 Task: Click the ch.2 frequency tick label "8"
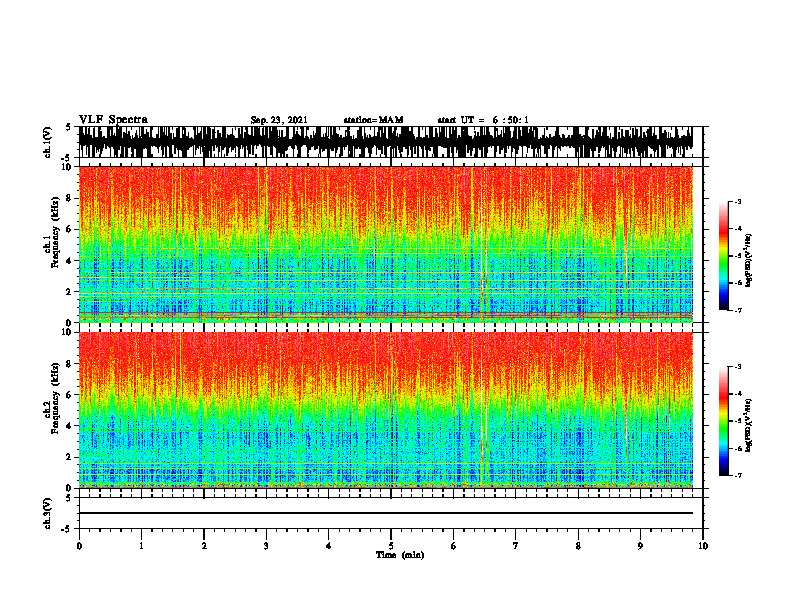tap(70, 364)
